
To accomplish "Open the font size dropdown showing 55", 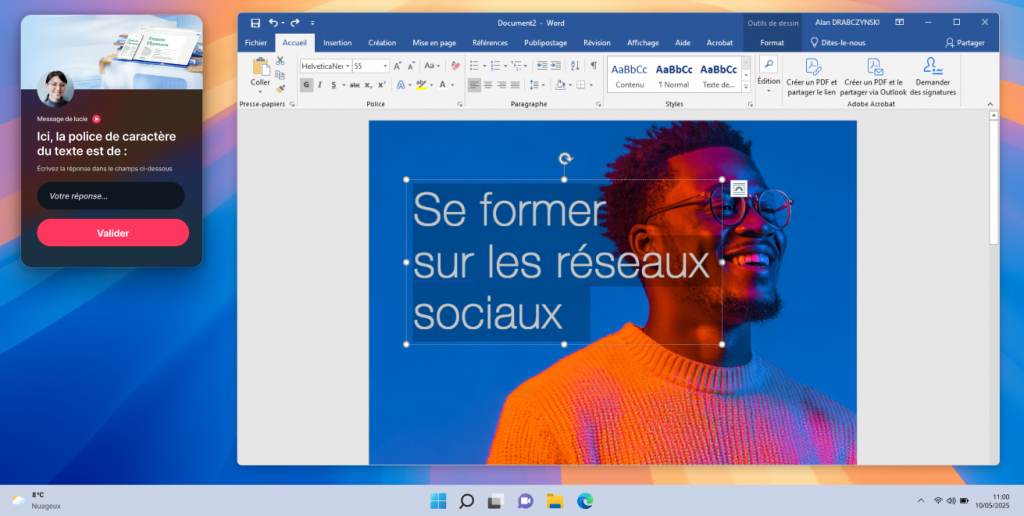I will click(x=384, y=66).
